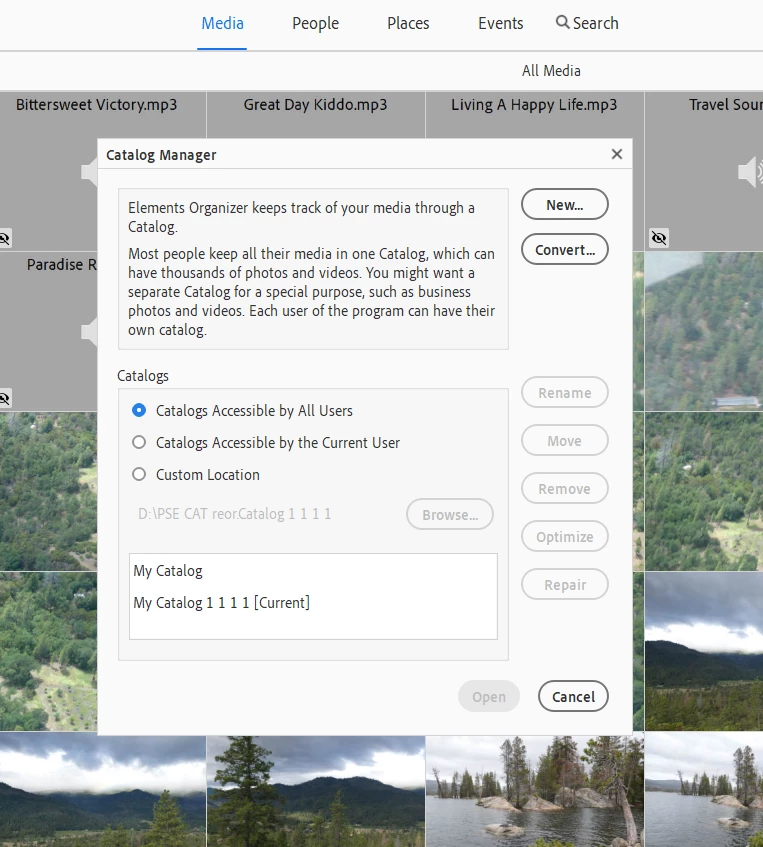
Task: Click the Remove catalog button
Action: [x=565, y=488]
